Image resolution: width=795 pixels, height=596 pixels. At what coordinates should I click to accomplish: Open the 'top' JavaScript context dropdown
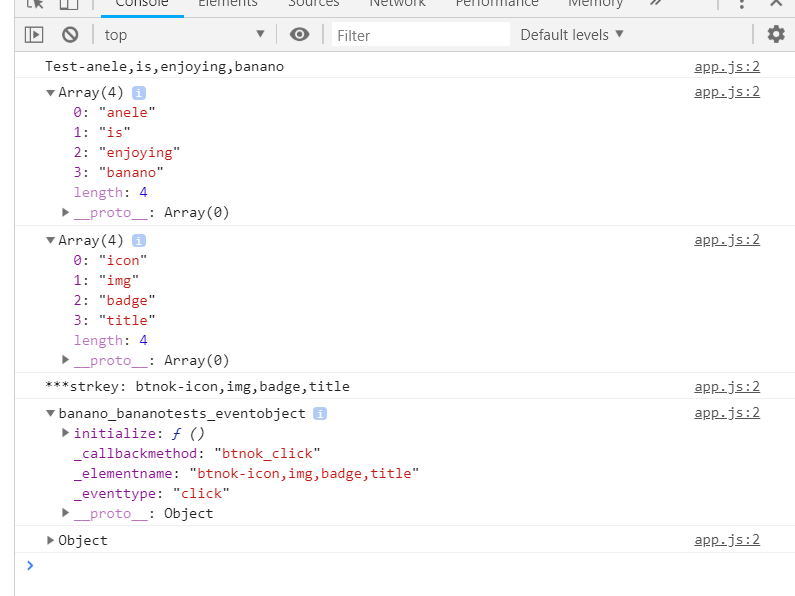coord(185,35)
